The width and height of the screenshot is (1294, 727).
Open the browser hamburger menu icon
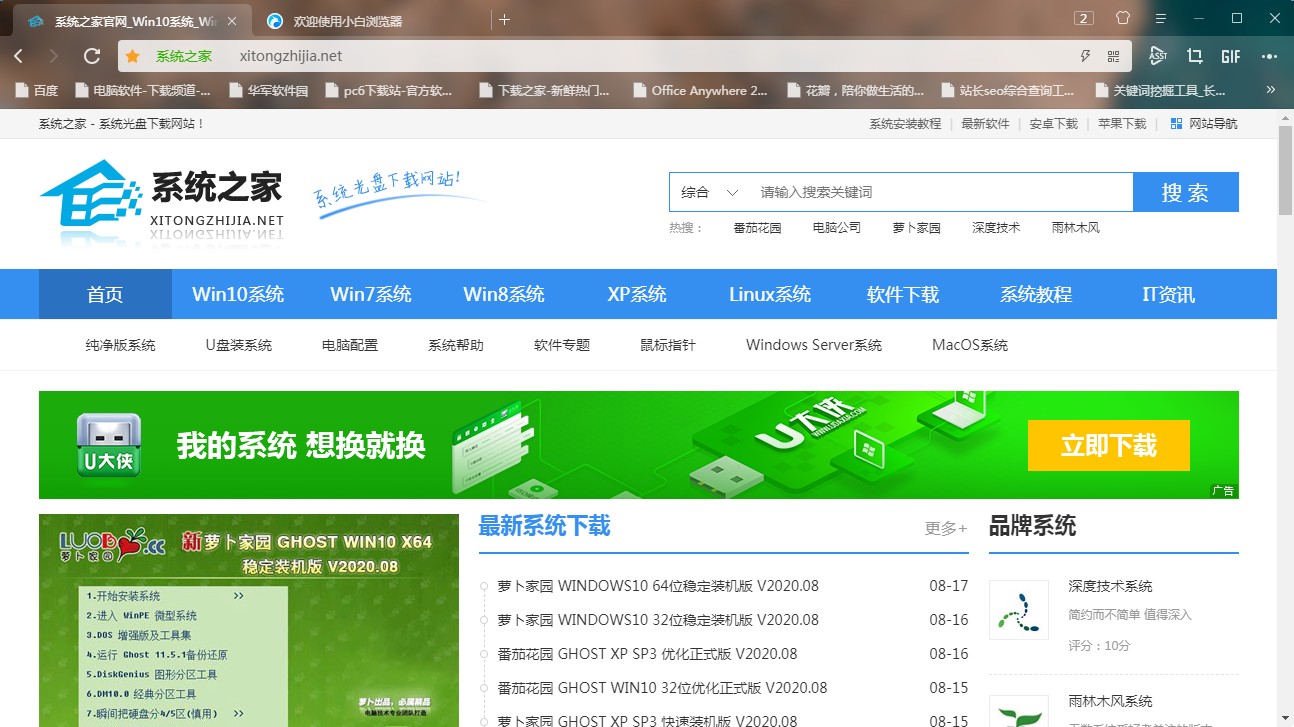1160,18
